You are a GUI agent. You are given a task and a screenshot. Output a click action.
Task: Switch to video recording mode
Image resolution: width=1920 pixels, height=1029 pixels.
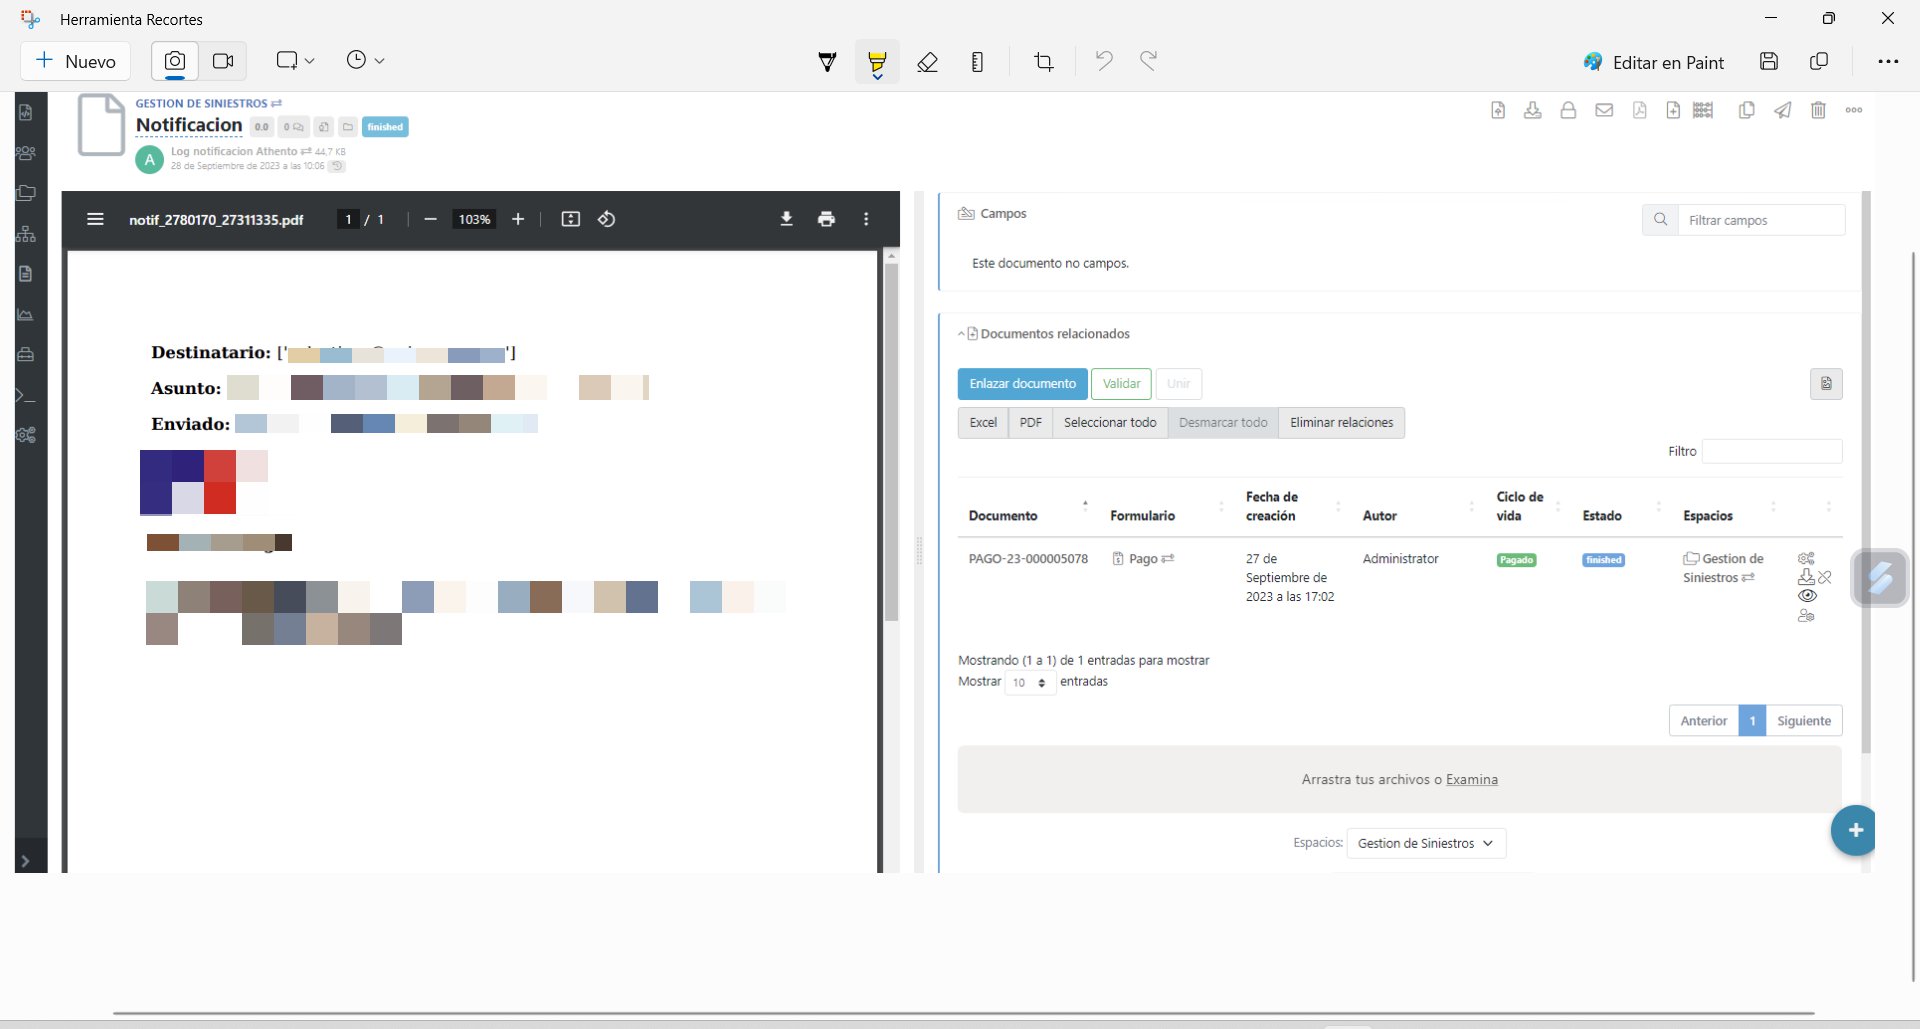(223, 61)
